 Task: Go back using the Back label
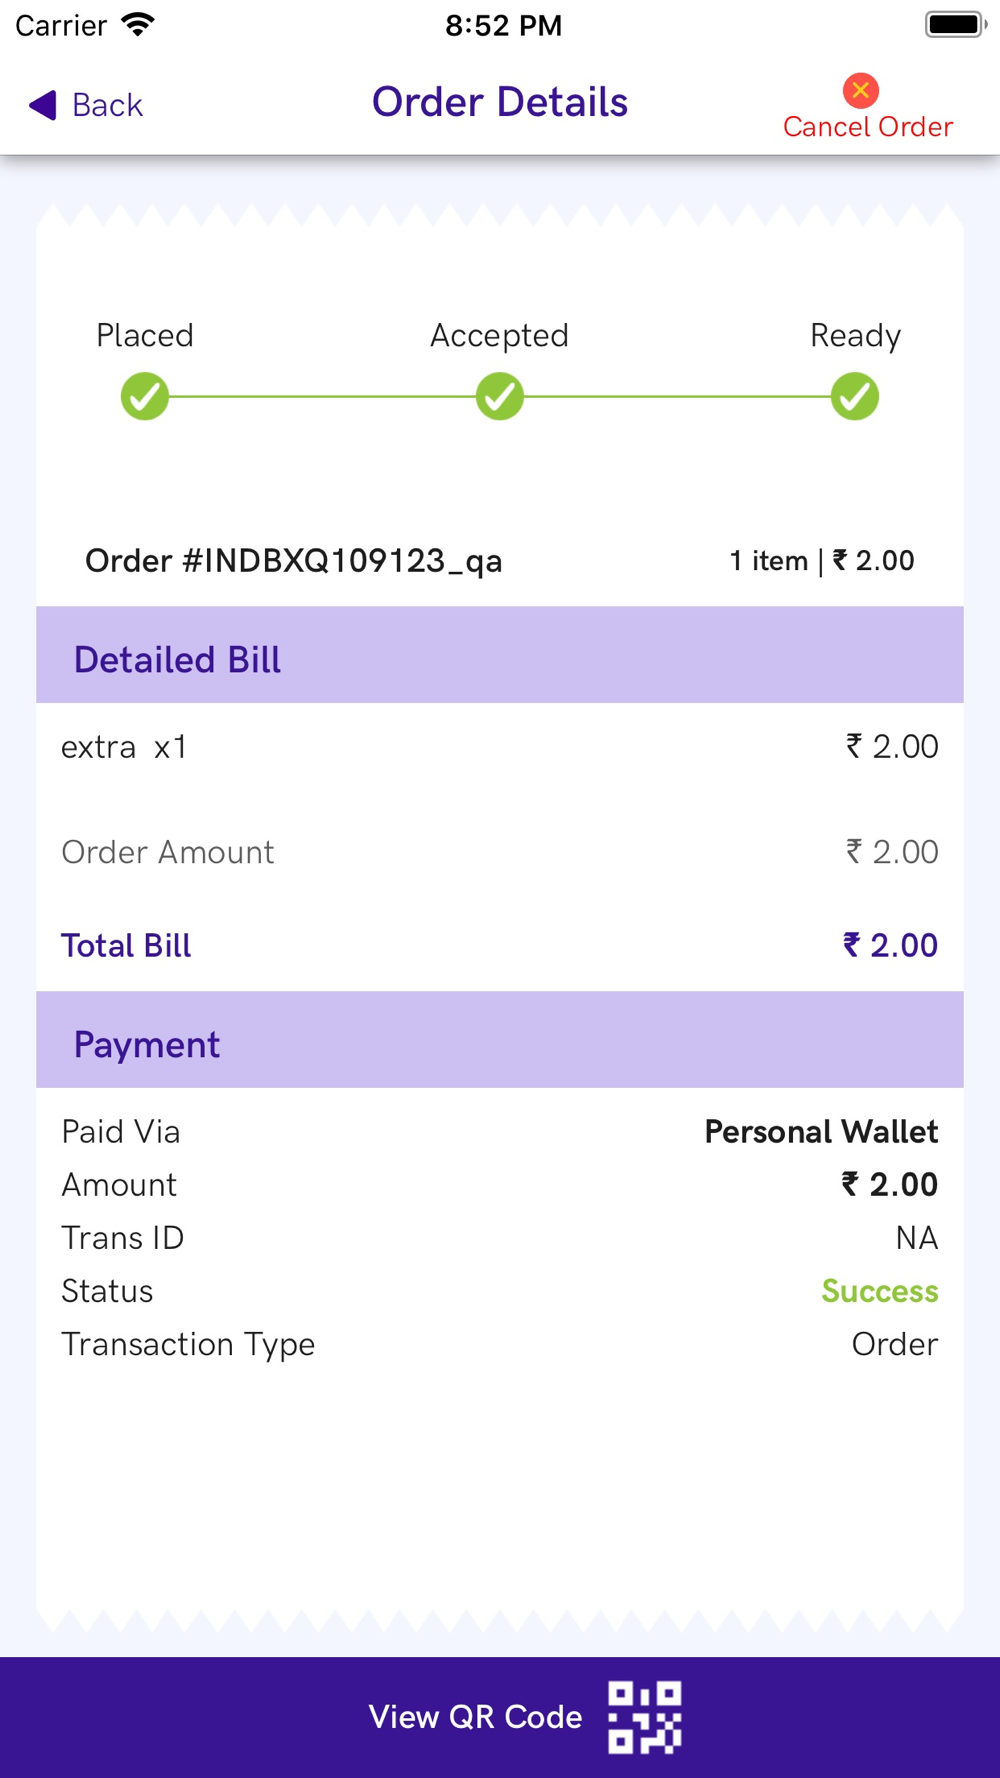[x=107, y=105]
